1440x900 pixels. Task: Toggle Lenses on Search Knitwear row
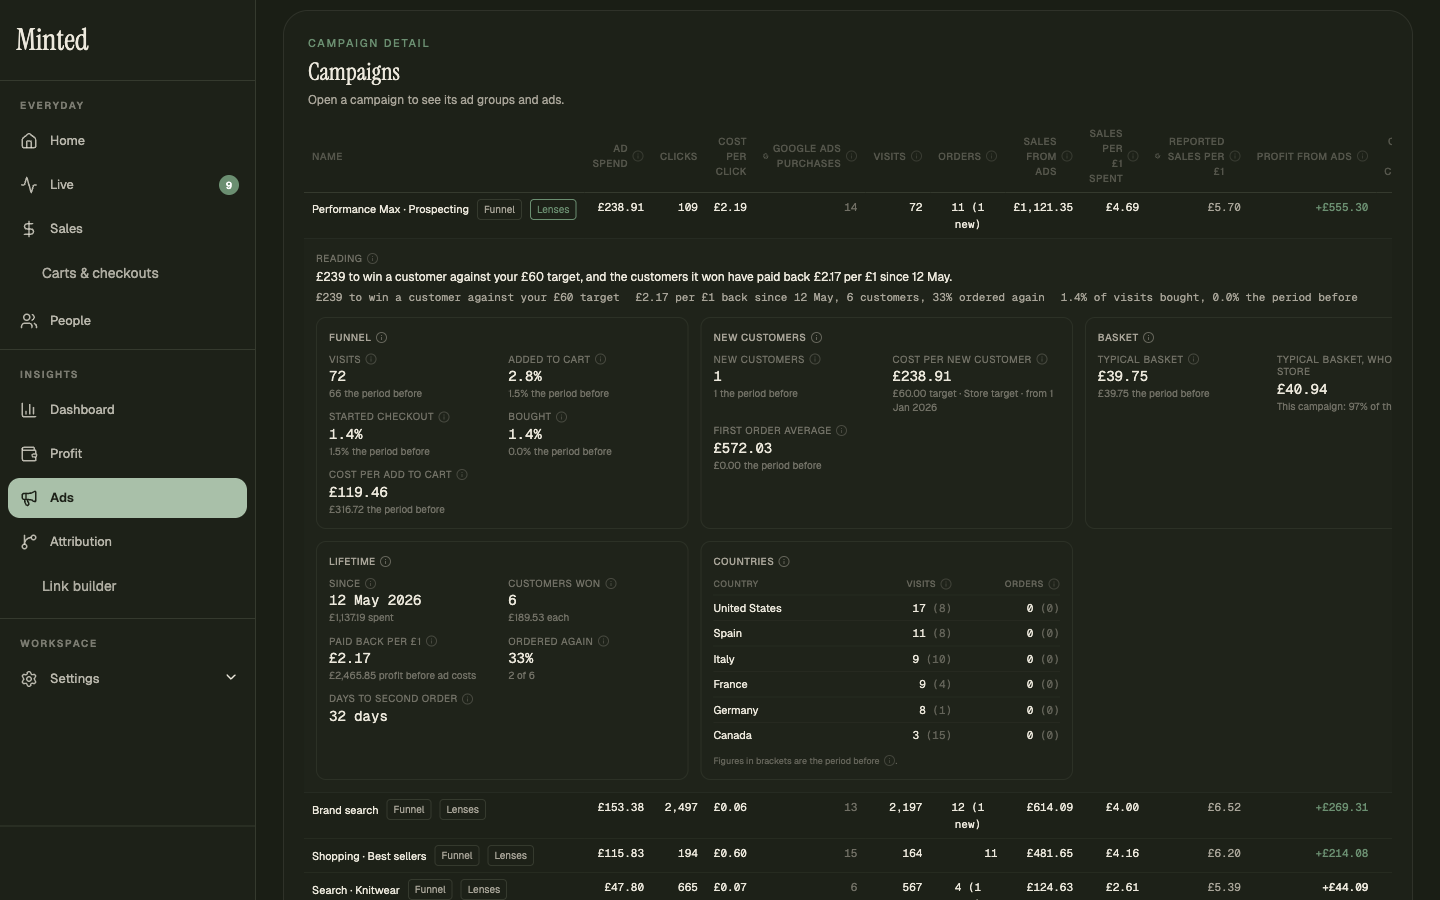(x=484, y=890)
